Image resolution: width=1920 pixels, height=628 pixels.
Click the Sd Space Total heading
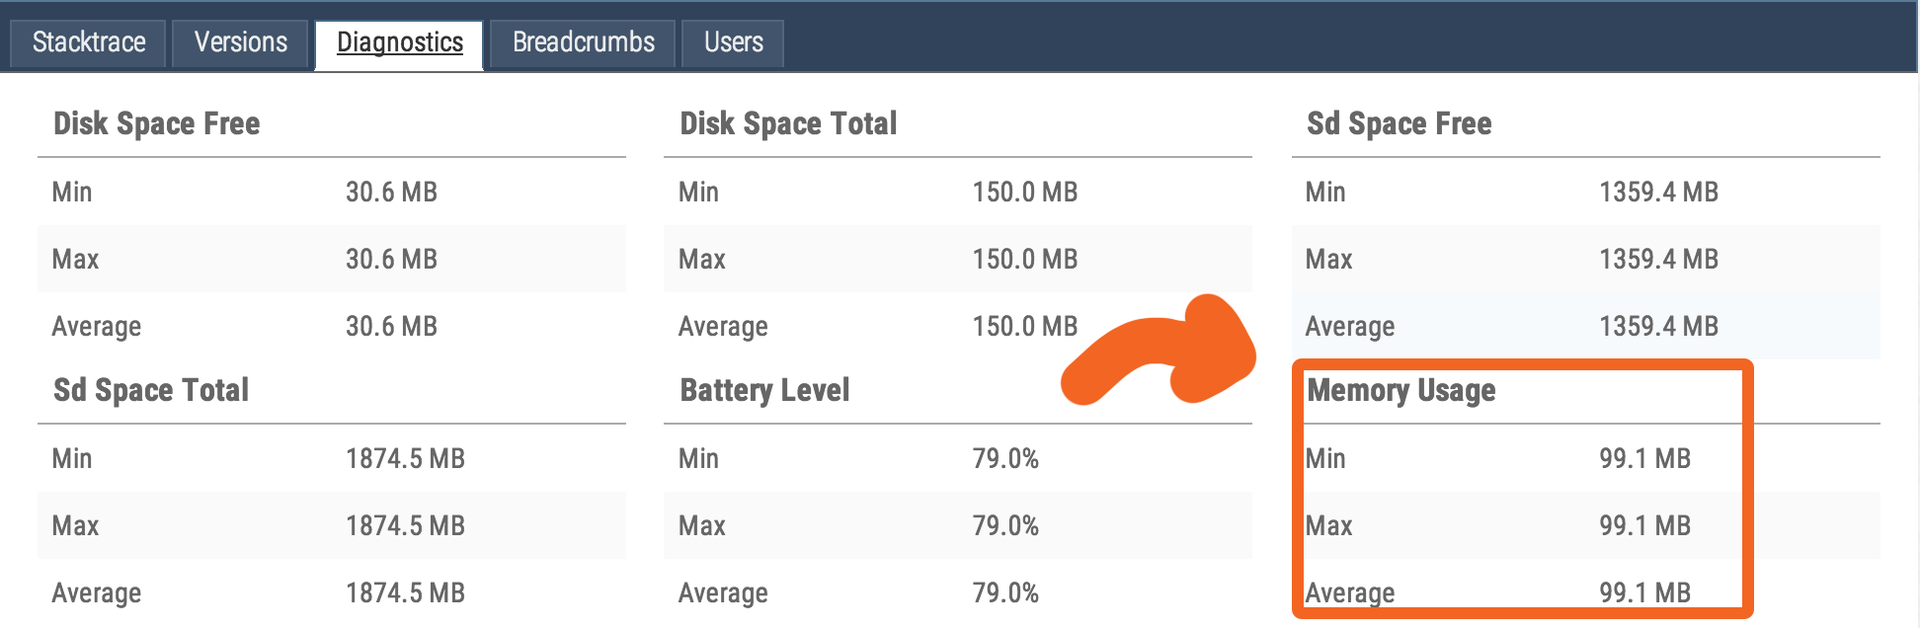(150, 390)
